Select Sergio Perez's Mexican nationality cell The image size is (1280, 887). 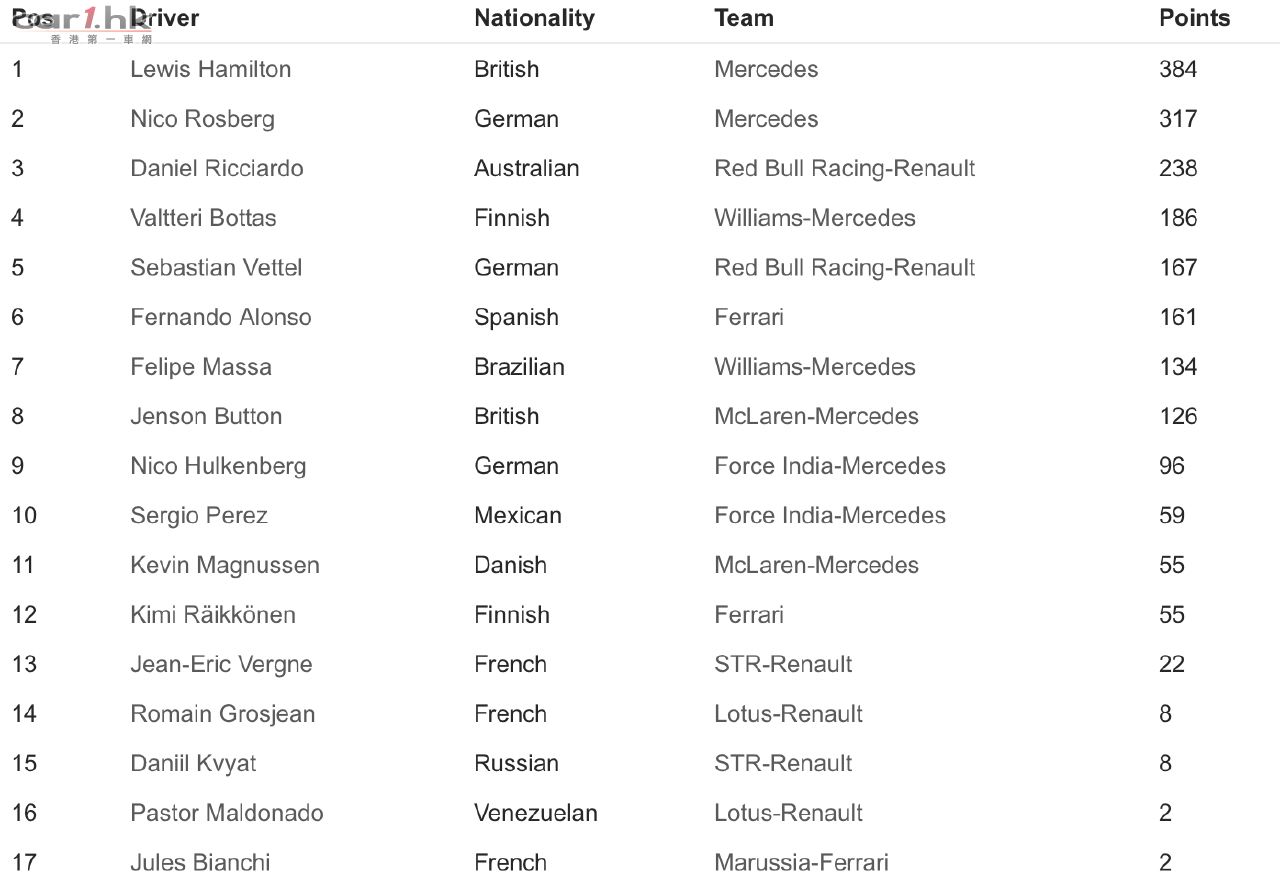coord(518,516)
